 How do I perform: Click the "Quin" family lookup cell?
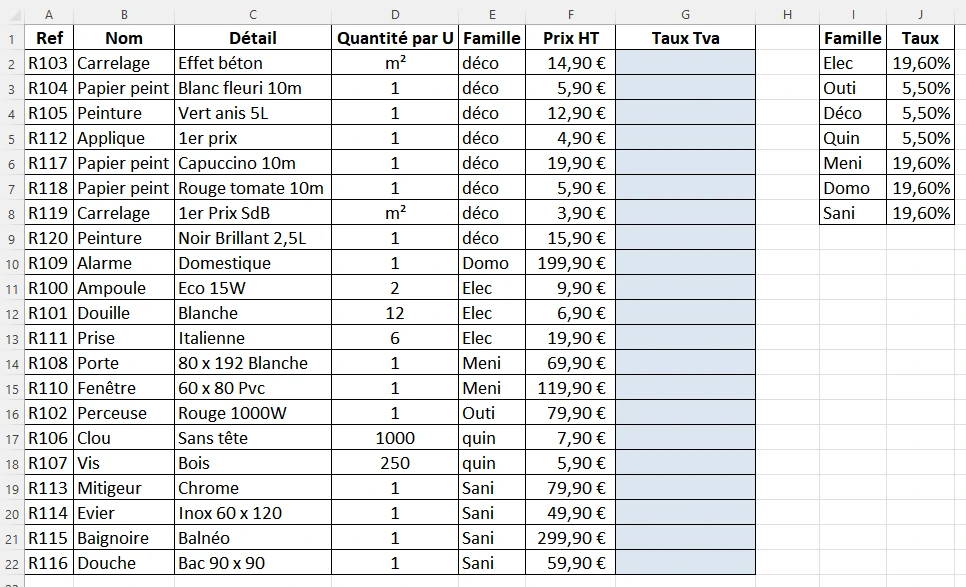tap(852, 138)
